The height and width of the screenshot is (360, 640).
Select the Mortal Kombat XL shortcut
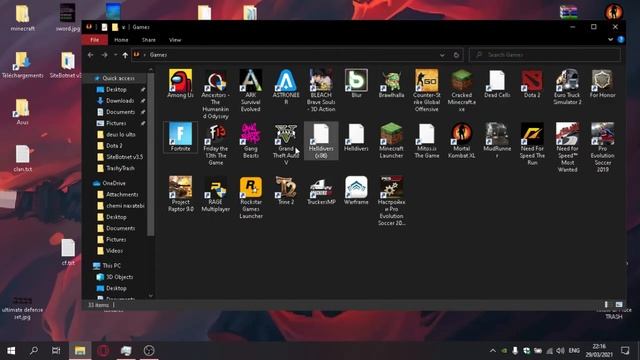[x=462, y=140]
